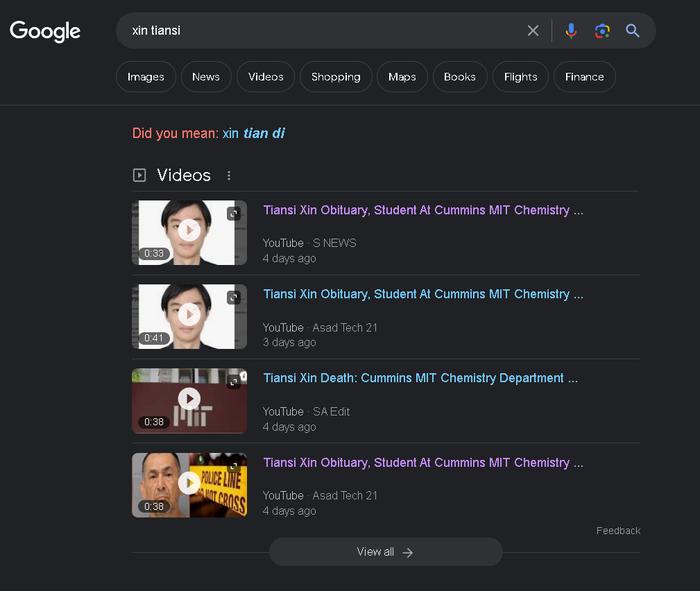Open the 3 days ago Obituary video link
This screenshot has height=591, width=700.
(423, 294)
